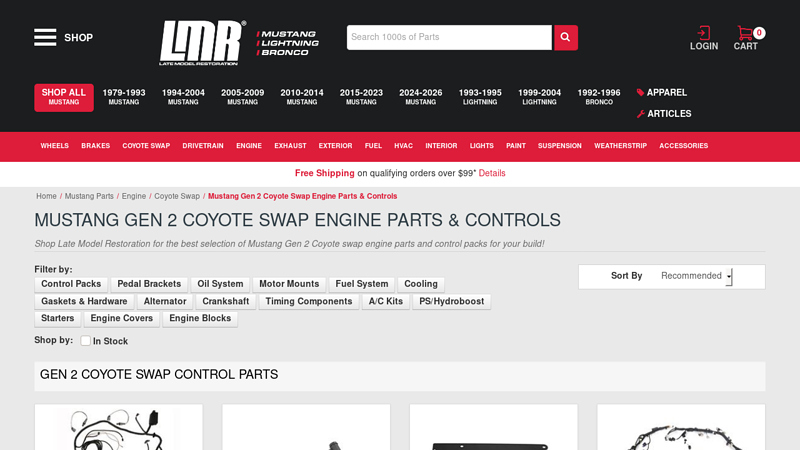Select 1992-1996 Bronco tab
Screen dimensions: 800x450
599,97
